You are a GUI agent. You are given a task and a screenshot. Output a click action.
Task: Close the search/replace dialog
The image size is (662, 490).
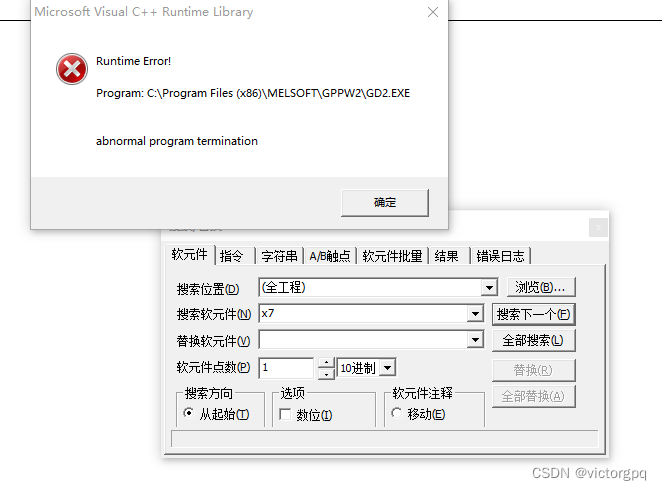[x=598, y=228]
